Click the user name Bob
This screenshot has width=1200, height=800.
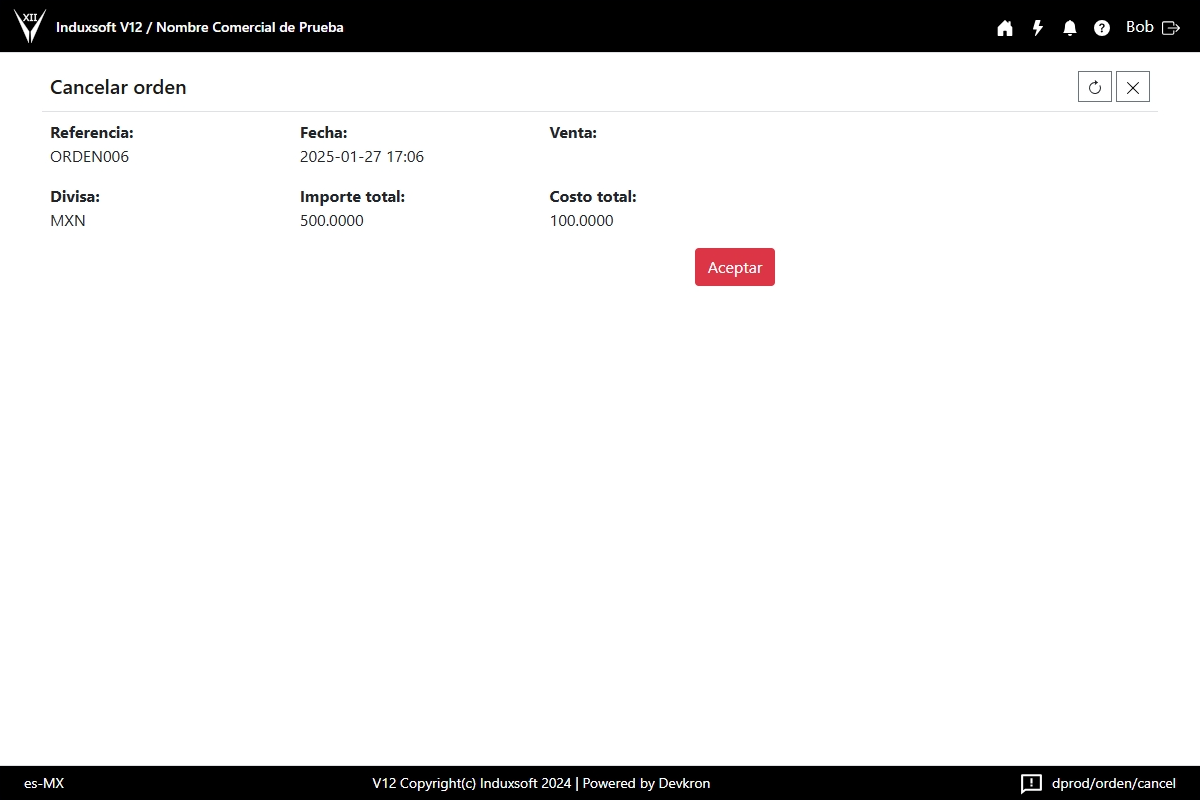click(1139, 27)
